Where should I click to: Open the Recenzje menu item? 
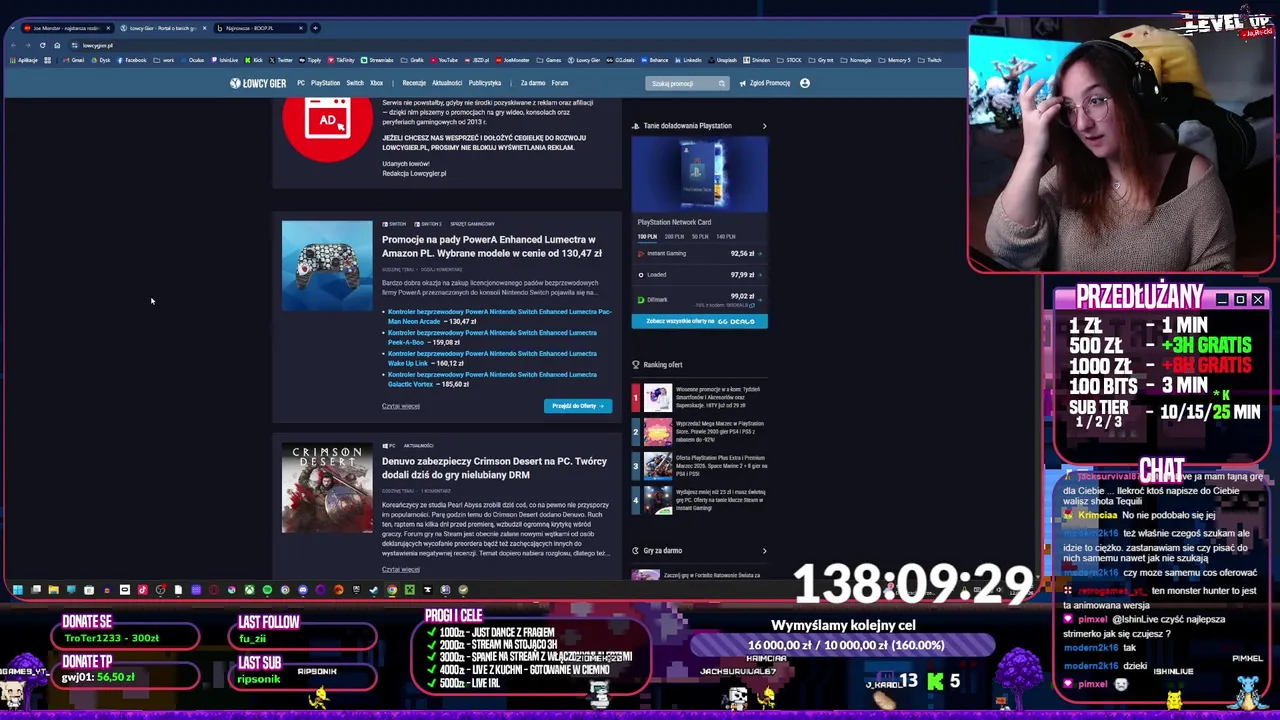click(x=414, y=83)
